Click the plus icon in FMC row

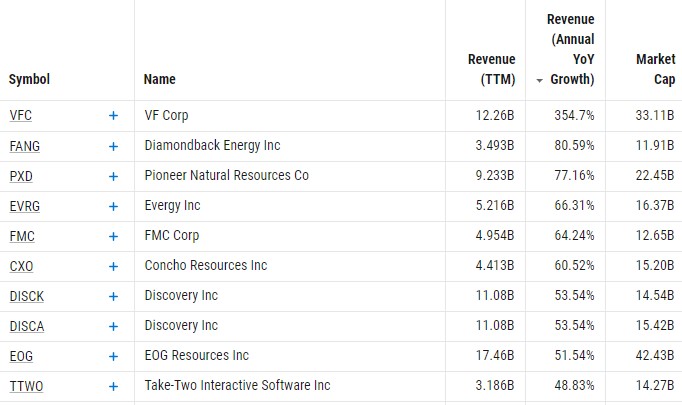click(x=113, y=237)
